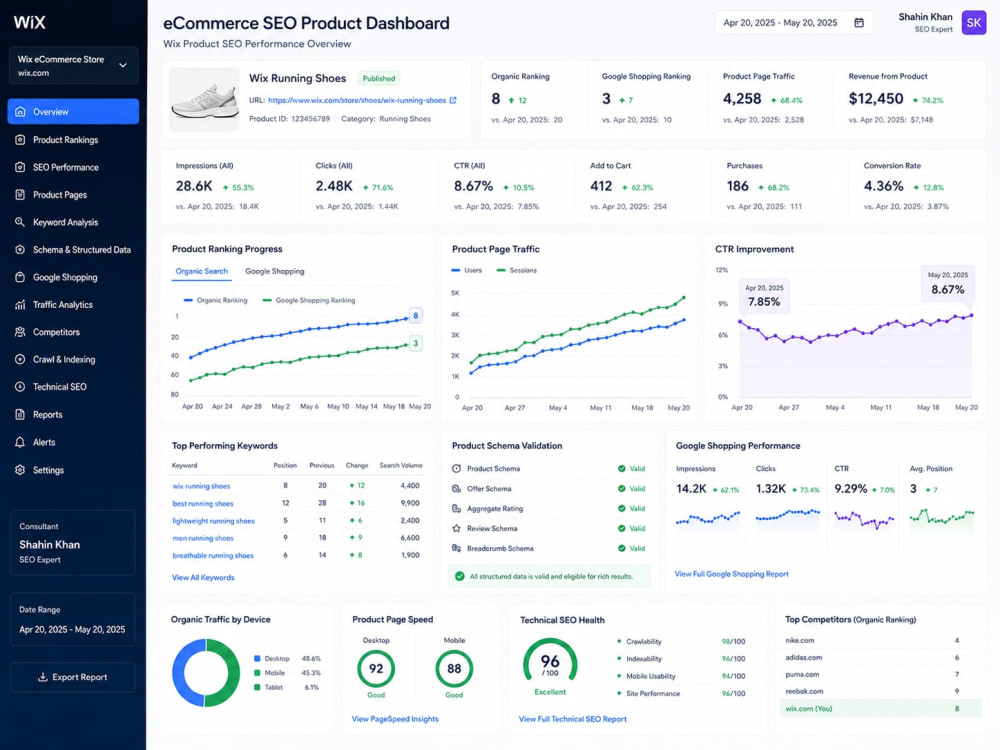Open View Full Technical SEO Report
The width and height of the screenshot is (1000, 750).
572,719
